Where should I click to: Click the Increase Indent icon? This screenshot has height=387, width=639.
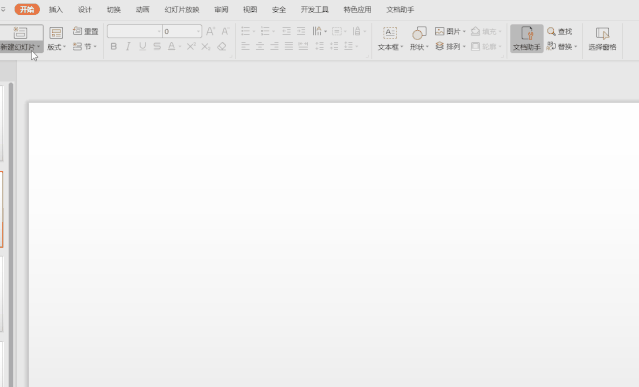[301, 31]
